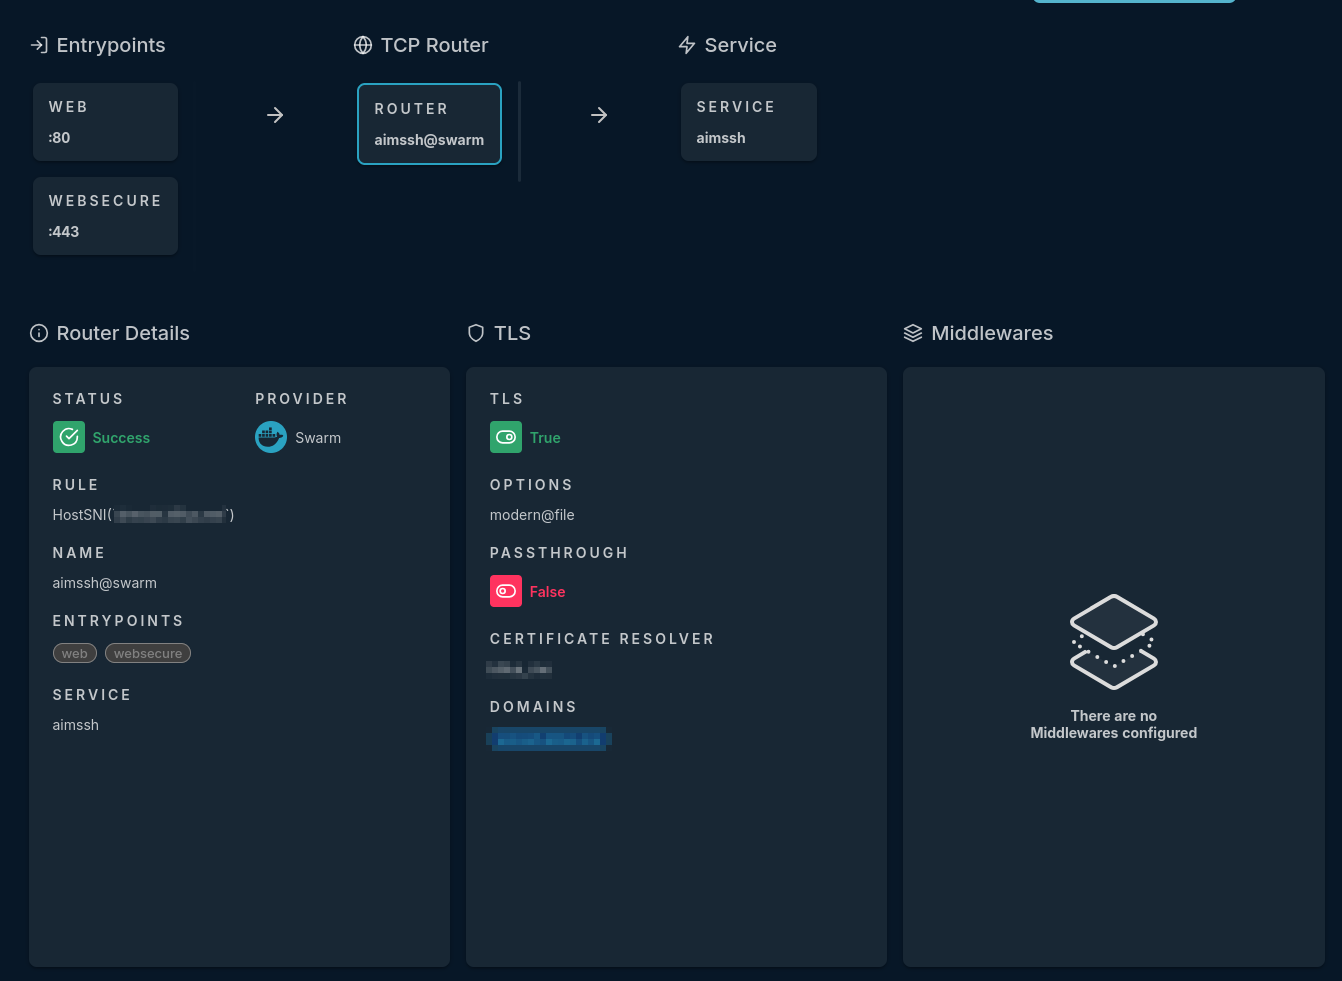Click the Router Details info icon
This screenshot has width=1342, height=981.
coord(39,333)
